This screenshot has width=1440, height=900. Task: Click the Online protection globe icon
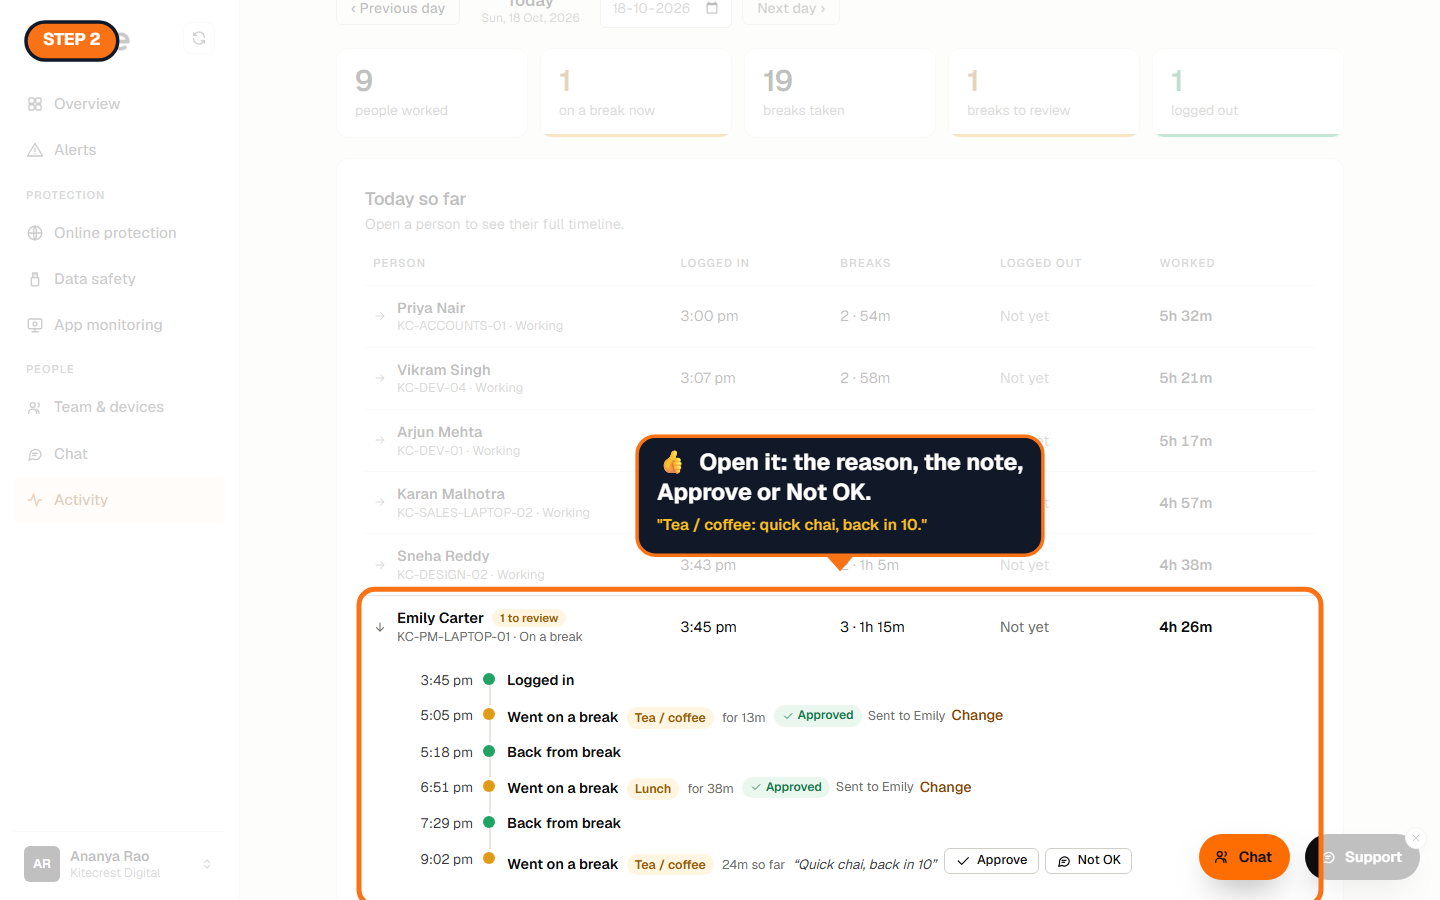pyautogui.click(x=35, y=233)
